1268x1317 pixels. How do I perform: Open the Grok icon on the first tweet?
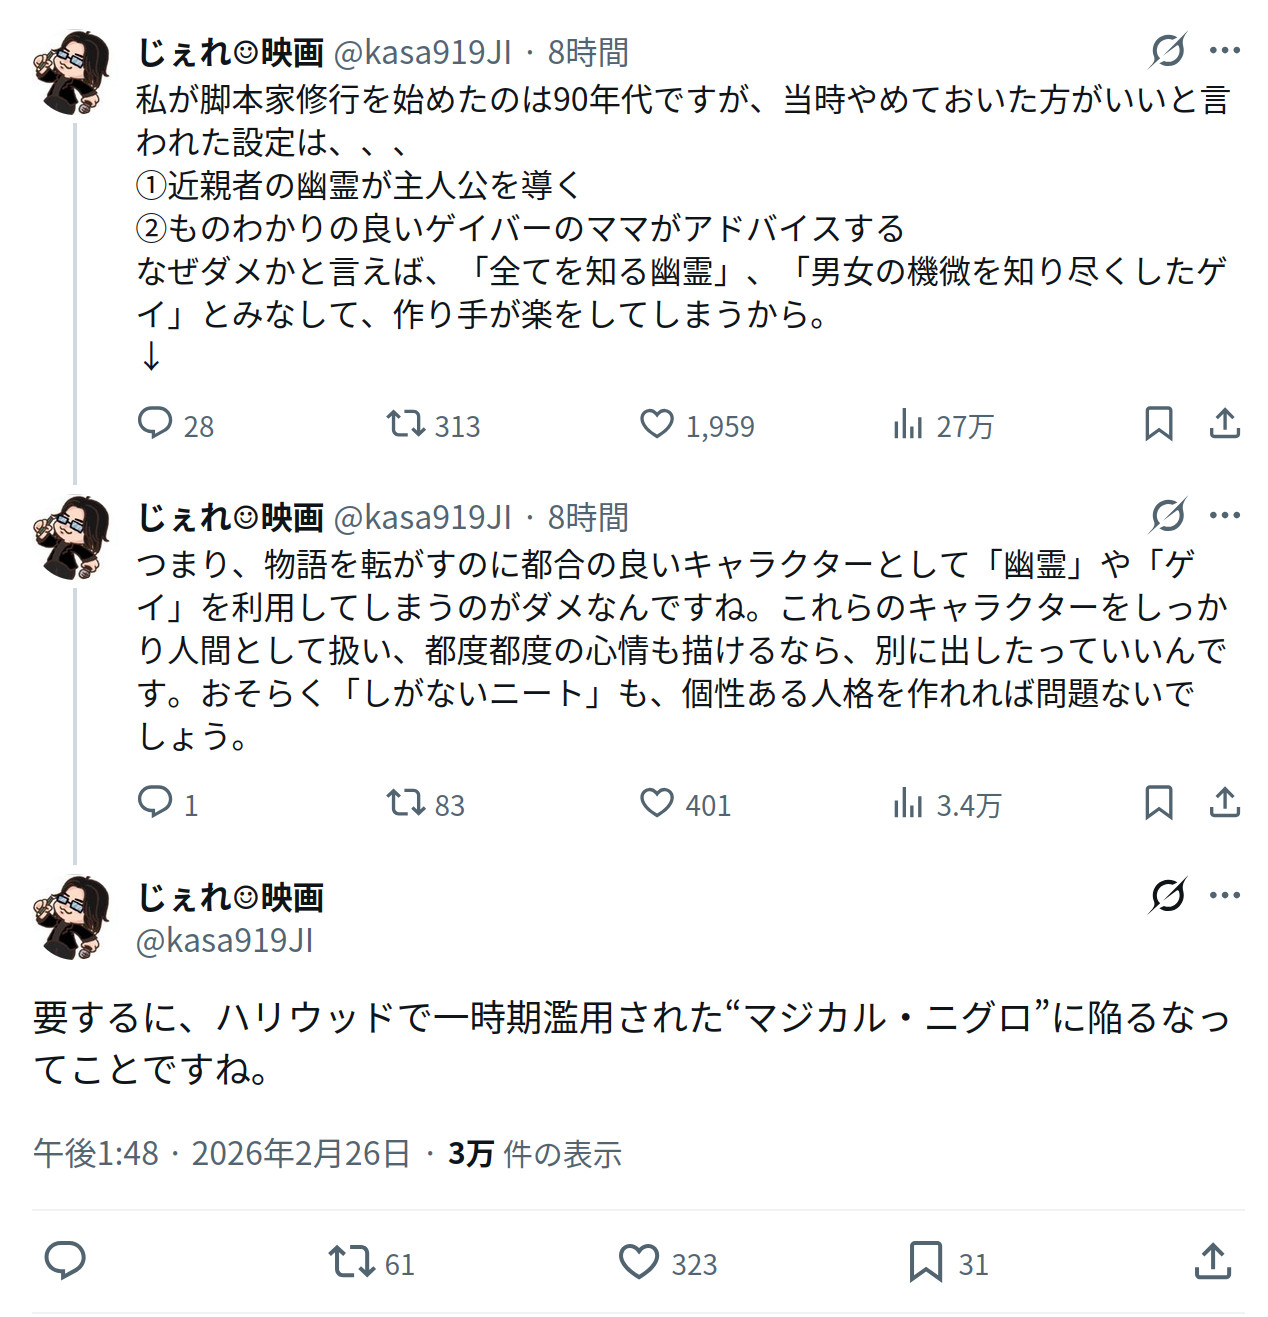1167,50
